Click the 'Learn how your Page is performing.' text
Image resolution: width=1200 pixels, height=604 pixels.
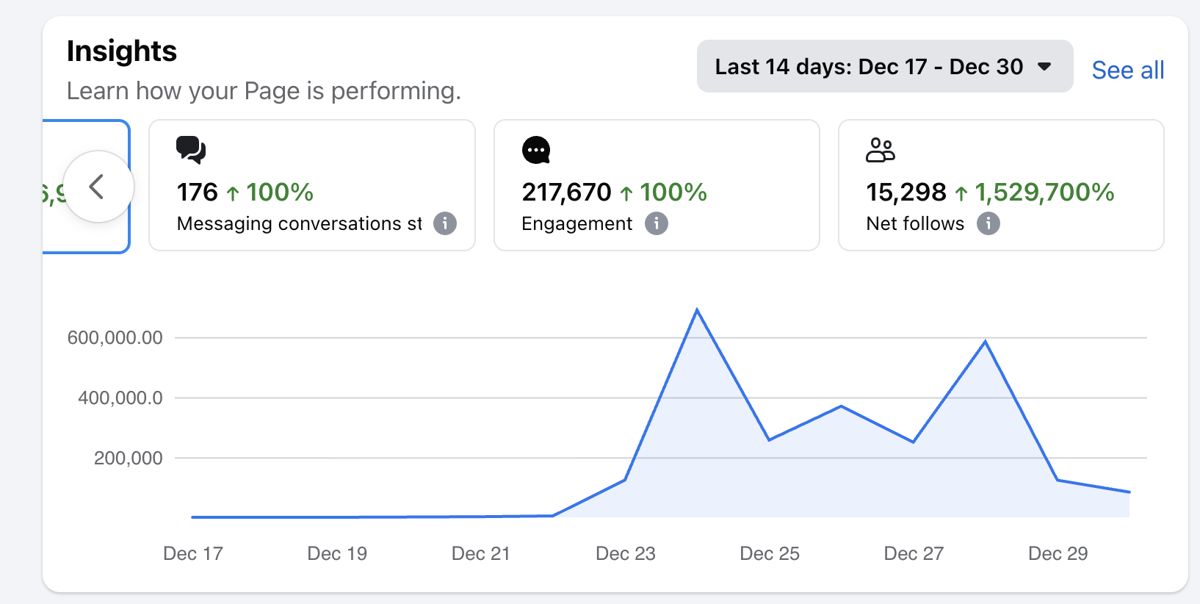[264, 91]
